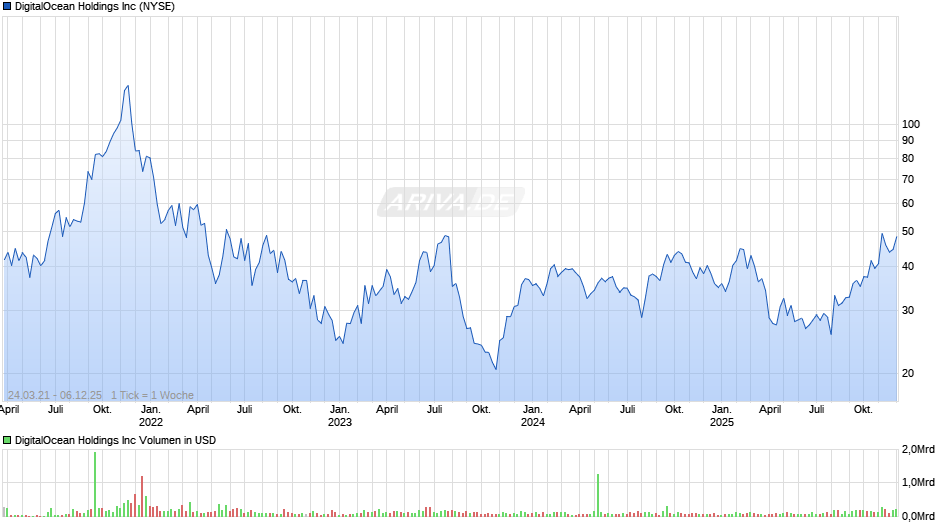Click the '1 Tick = 1 Woche' label

[152, 395]
